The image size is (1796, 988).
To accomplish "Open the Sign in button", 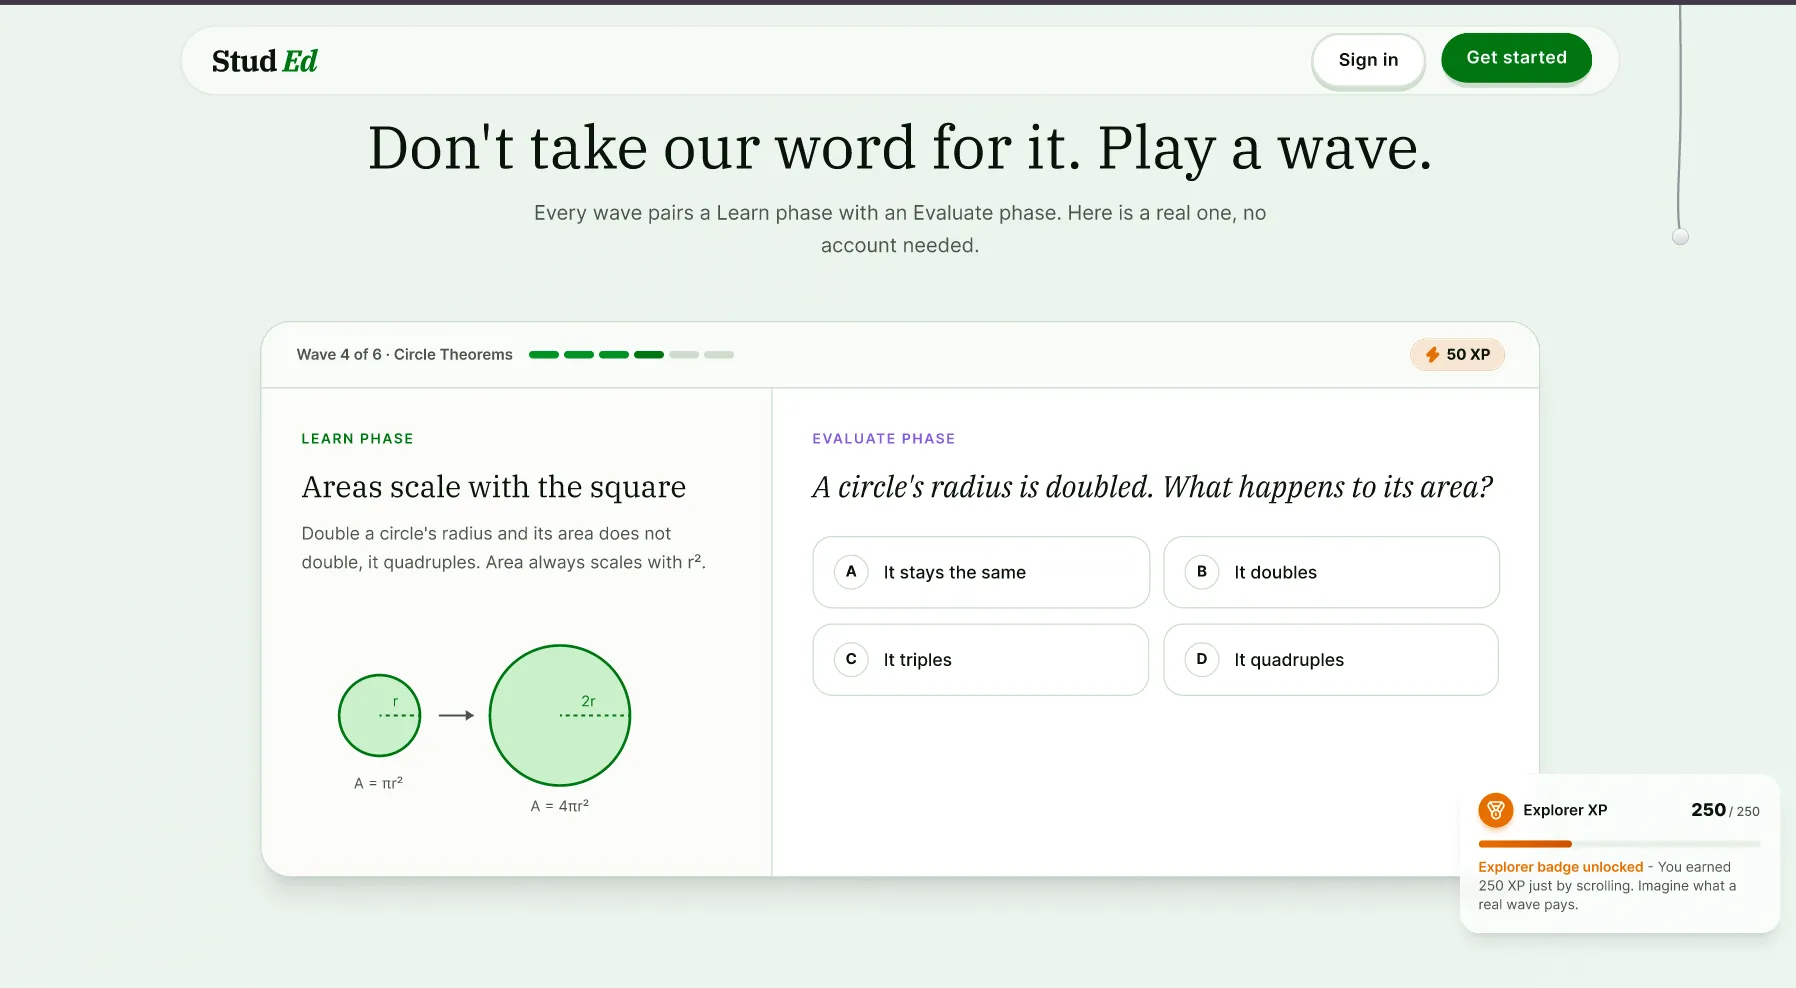I will point(1368,60).
